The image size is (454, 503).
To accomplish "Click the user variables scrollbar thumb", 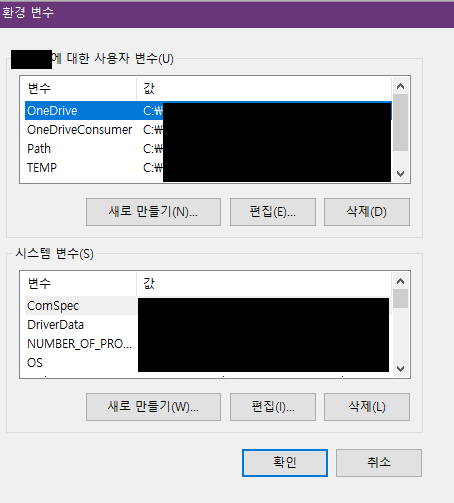I will click(401, 123).
